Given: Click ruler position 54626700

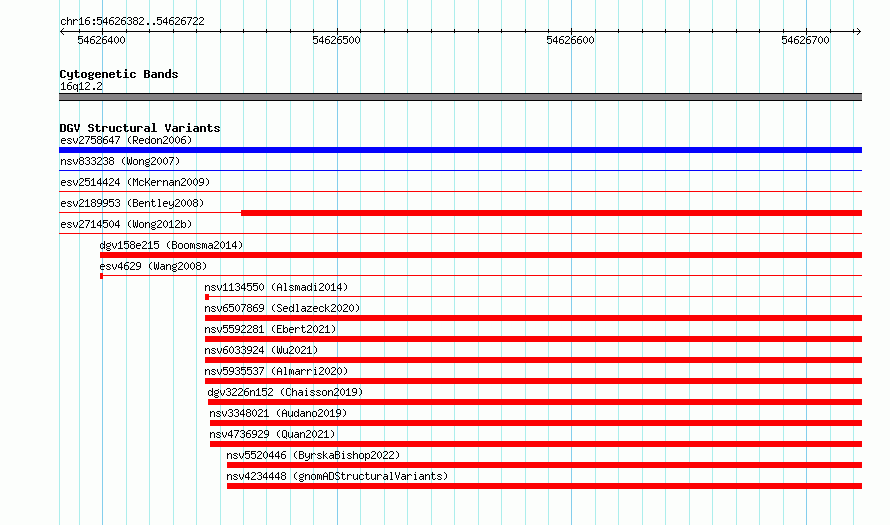Looking at the screenshot, I should tap(805, 40).
